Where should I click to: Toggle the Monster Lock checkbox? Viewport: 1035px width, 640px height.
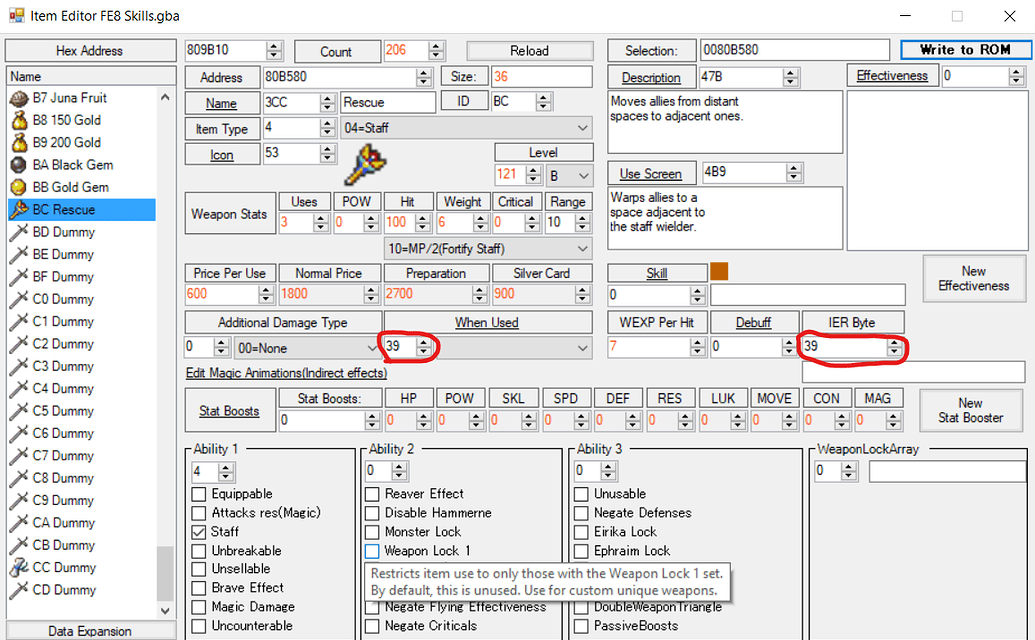coord(372,531)
